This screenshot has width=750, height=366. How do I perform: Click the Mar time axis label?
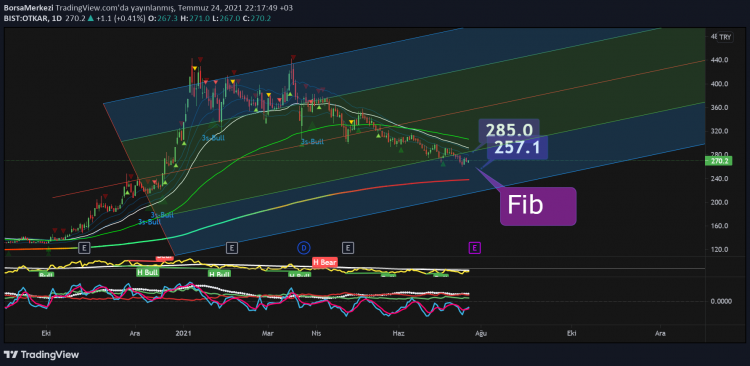pyautogui.click(x=267, y=333)
